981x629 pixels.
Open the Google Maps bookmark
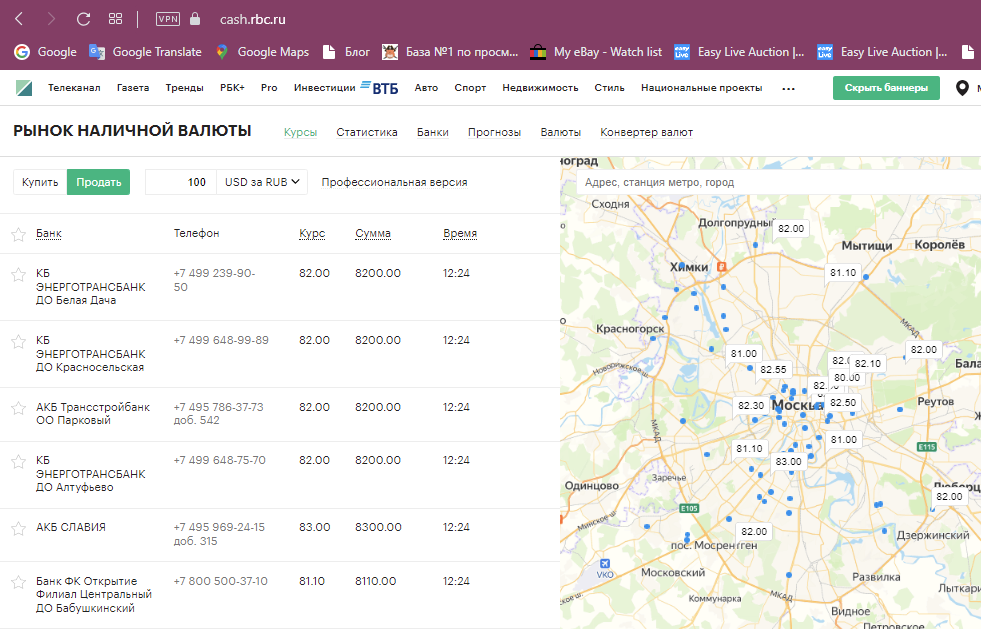(262, 52)
